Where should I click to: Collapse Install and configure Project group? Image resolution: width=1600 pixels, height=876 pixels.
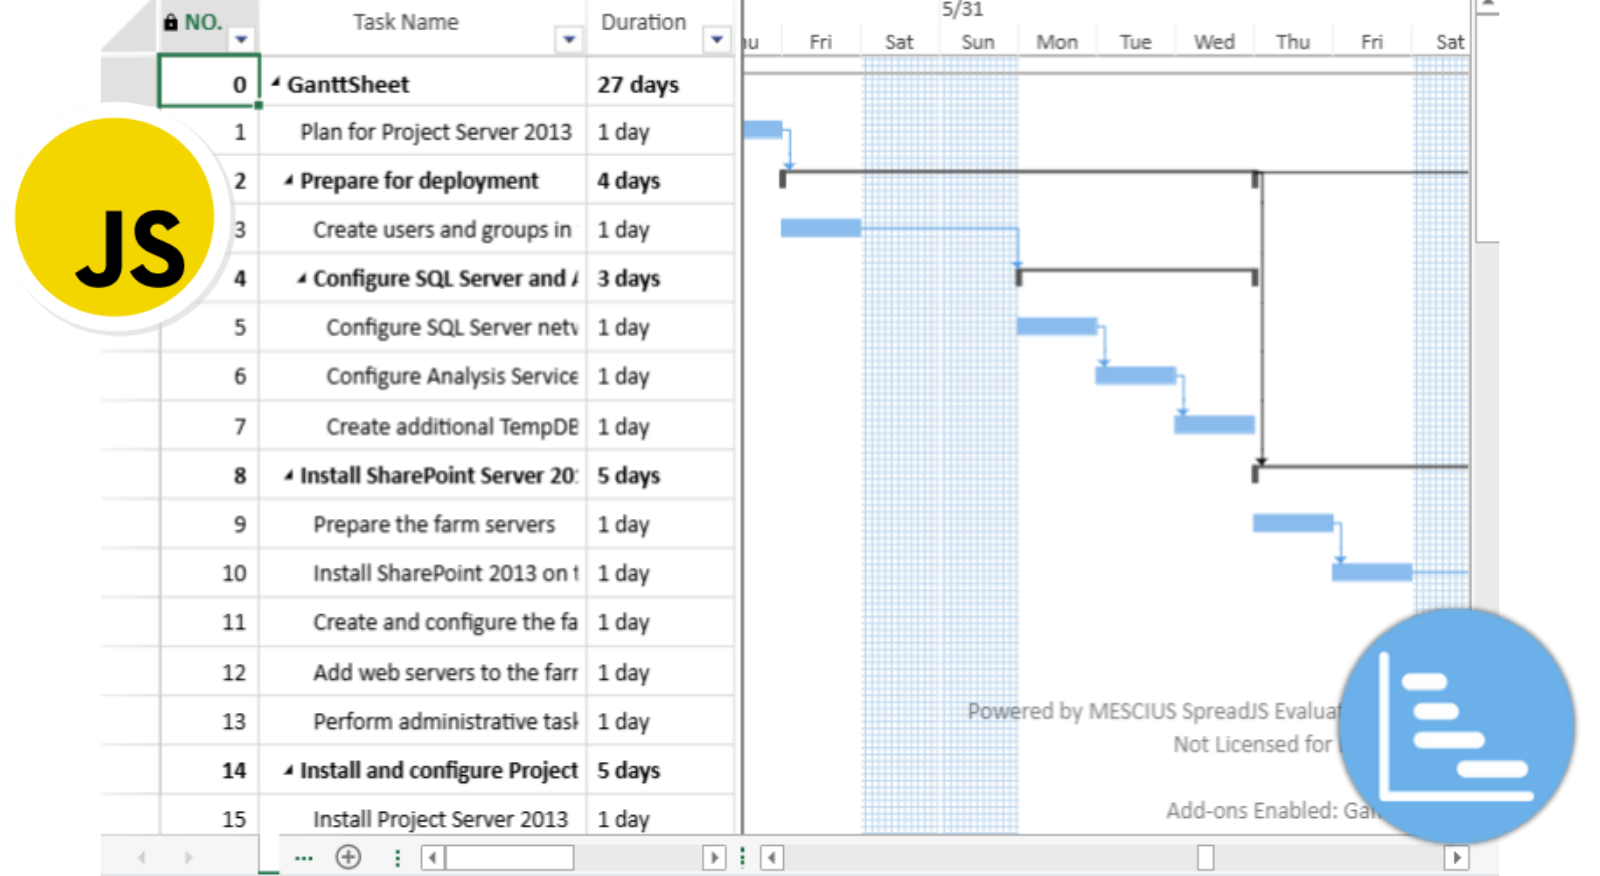(x=289, y=770)
